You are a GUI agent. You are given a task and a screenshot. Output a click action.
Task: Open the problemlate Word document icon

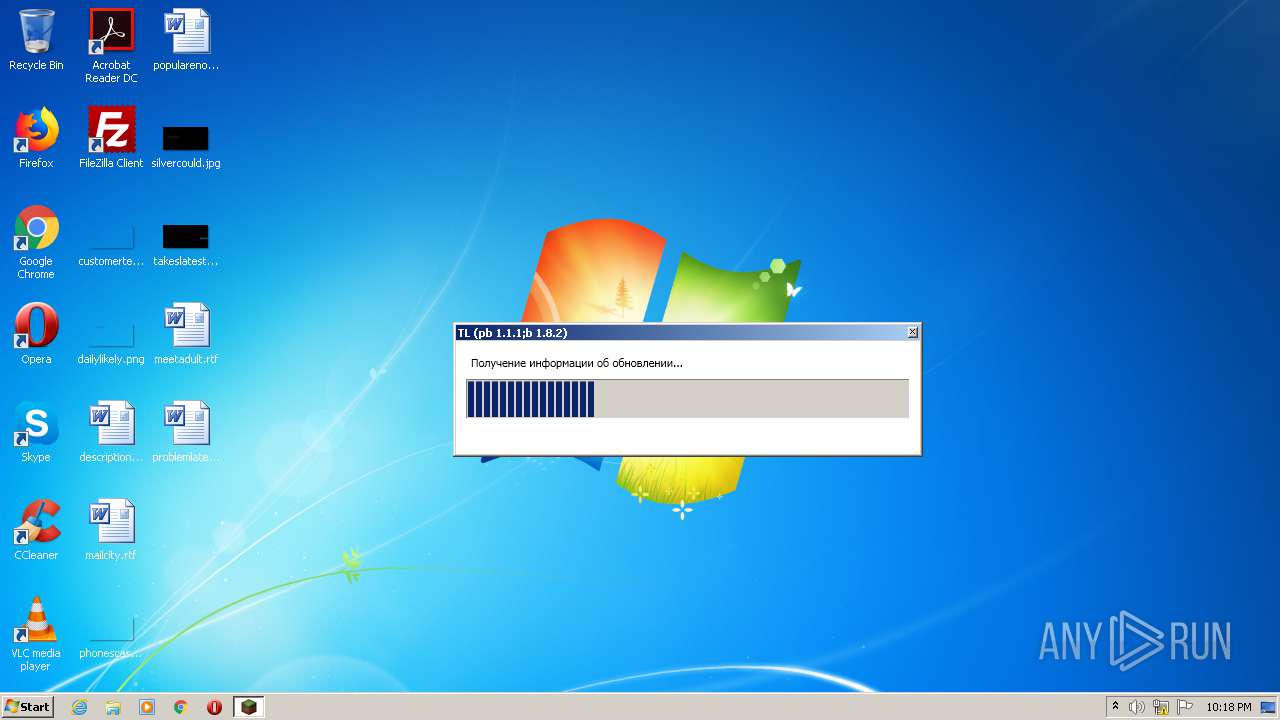point(186,432)
